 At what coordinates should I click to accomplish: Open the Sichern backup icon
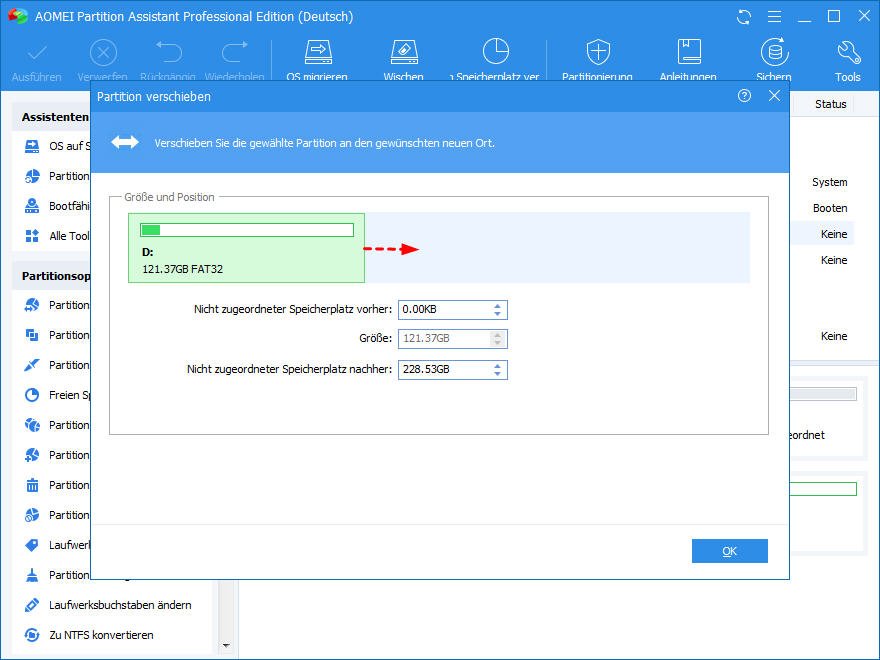774,52
